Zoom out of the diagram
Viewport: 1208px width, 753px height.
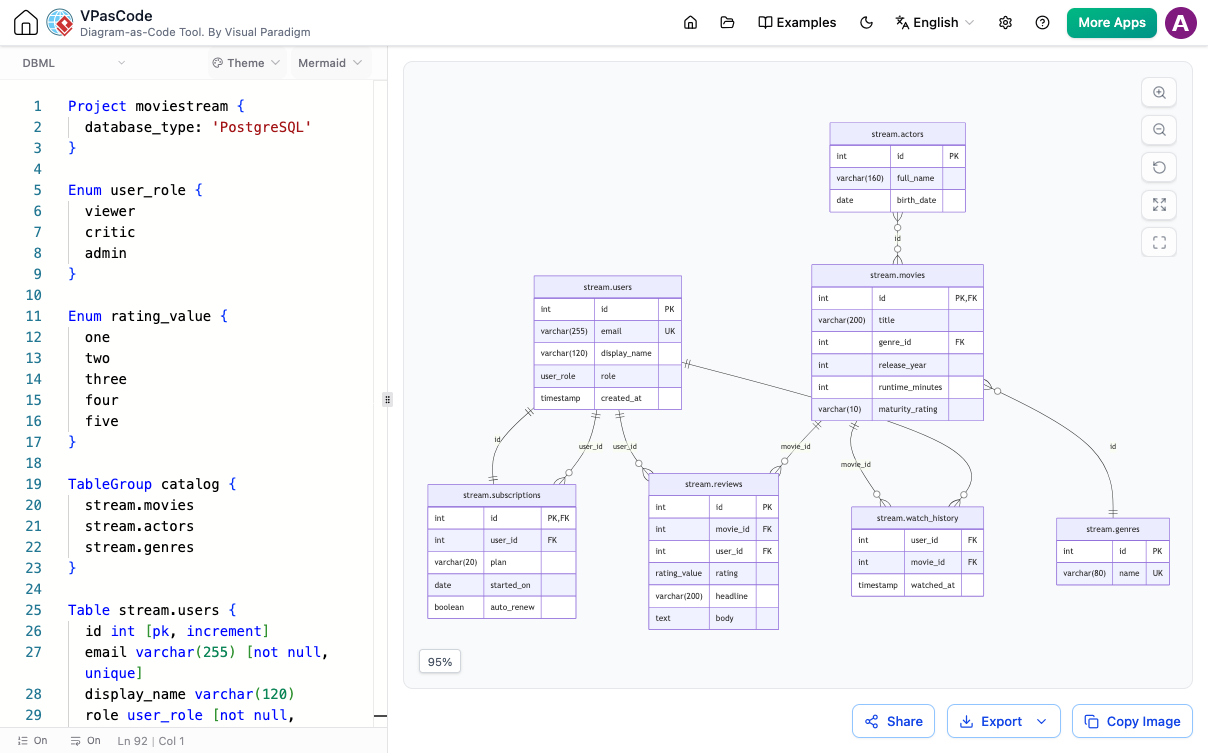[1159, 130]
